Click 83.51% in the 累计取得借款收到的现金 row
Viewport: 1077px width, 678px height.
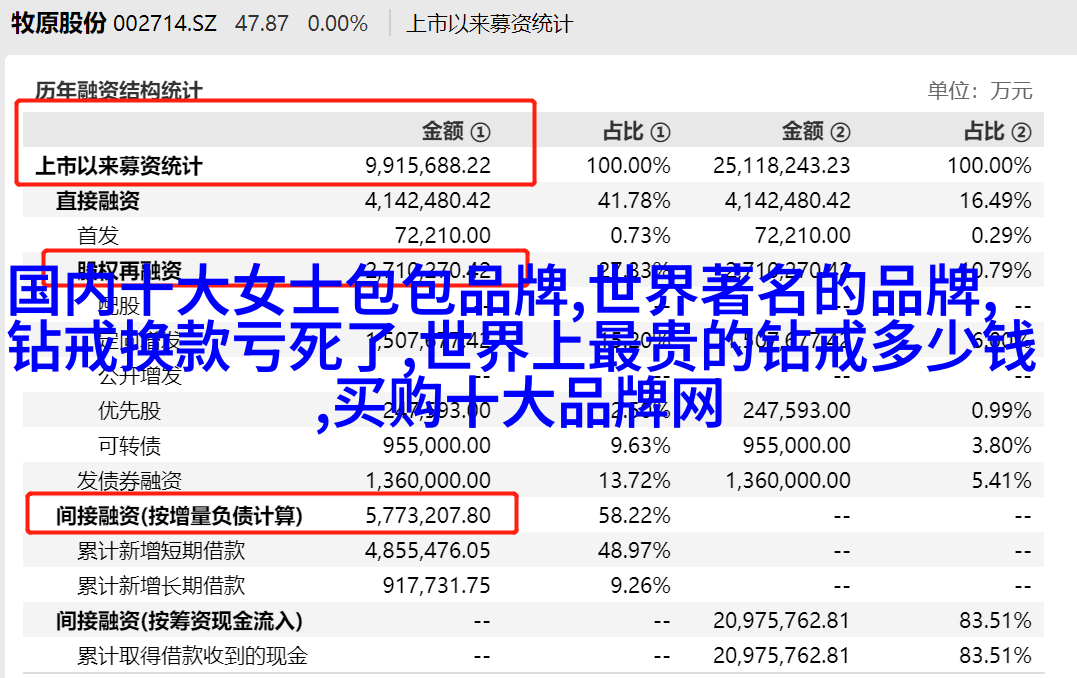(995, 657)
